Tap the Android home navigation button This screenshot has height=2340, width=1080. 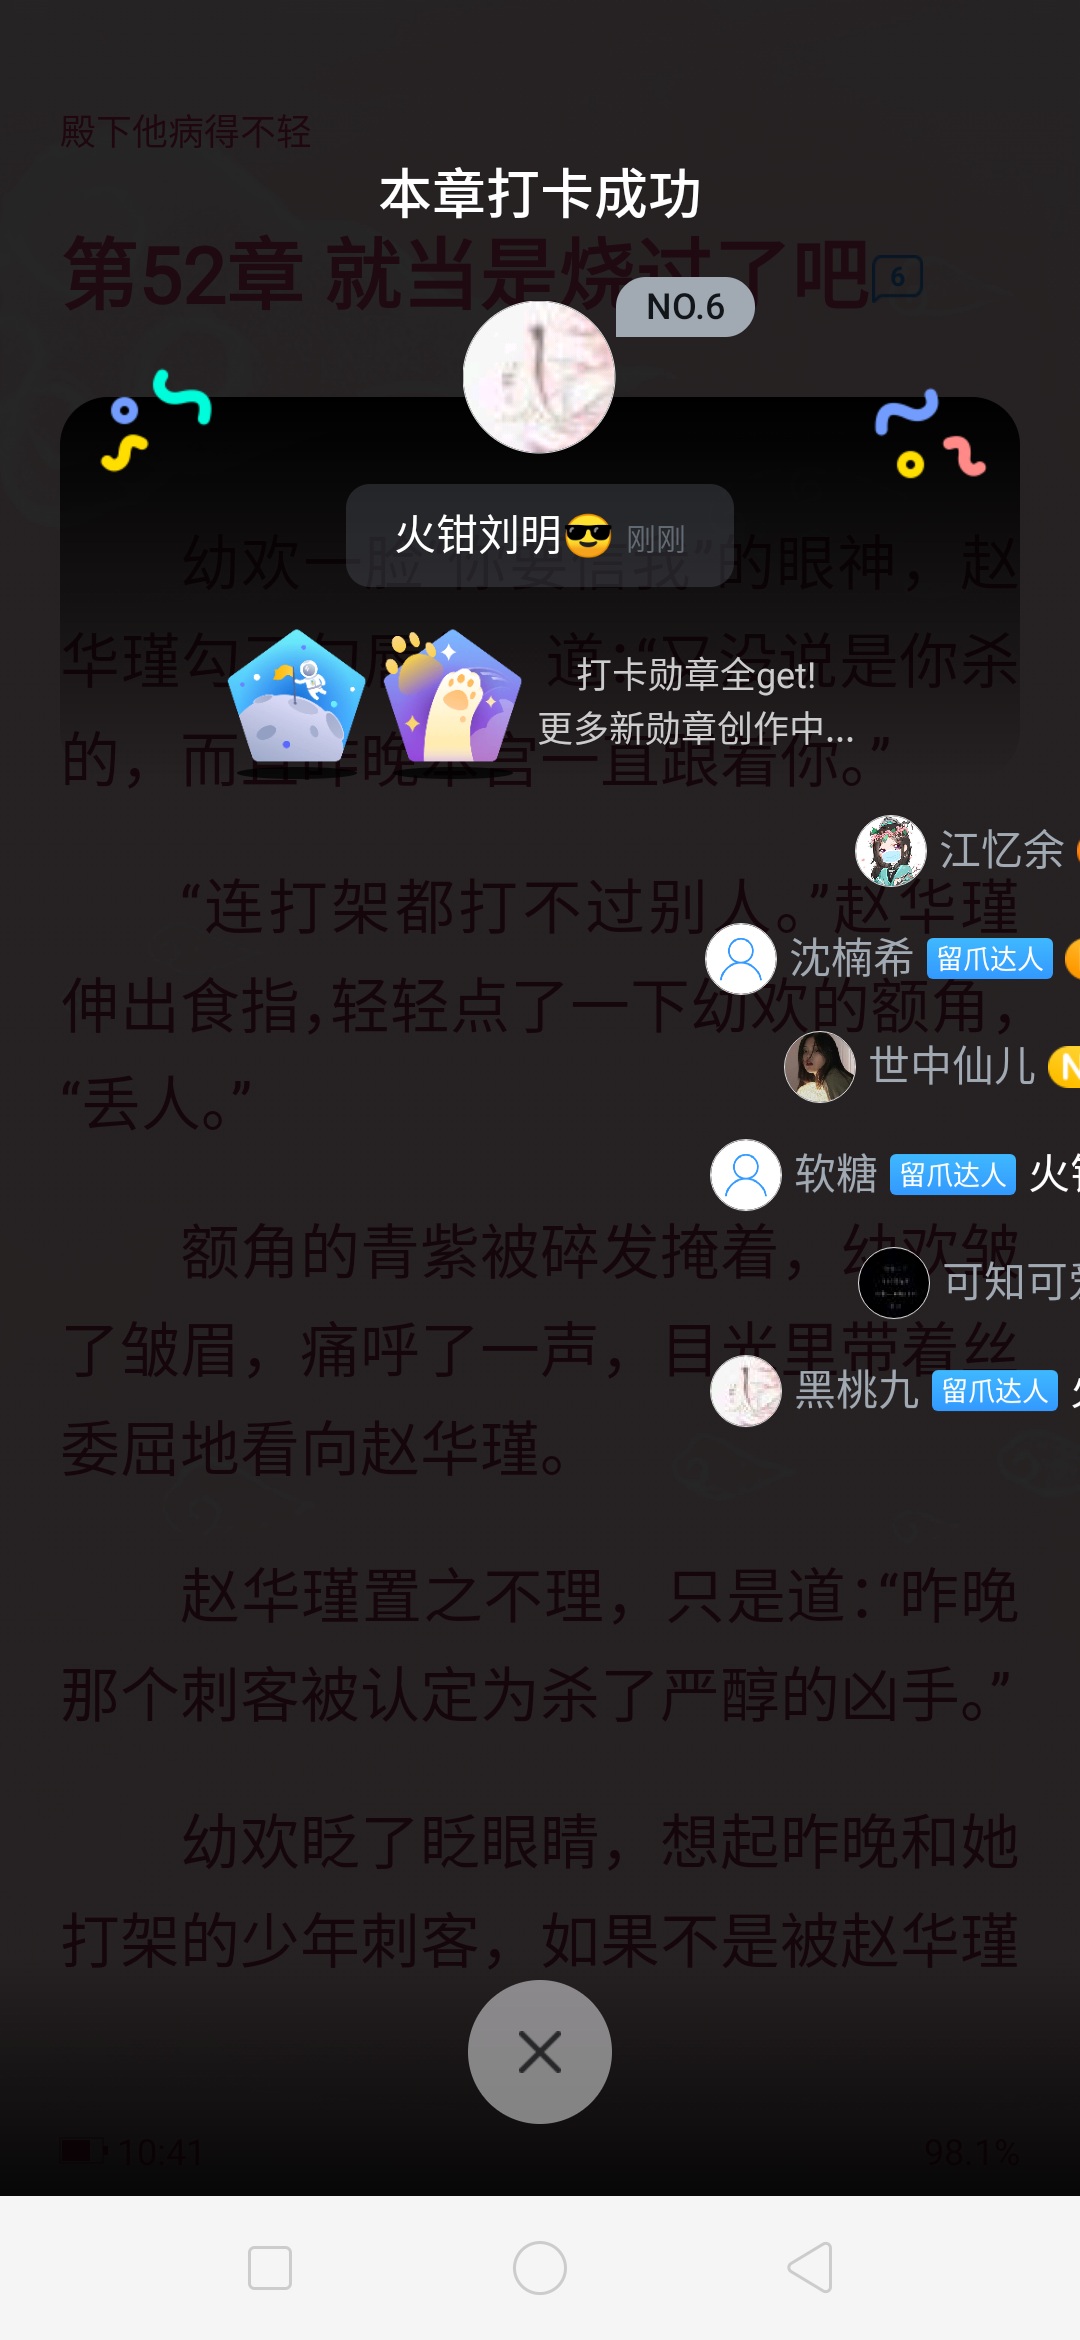point(540,2268)
